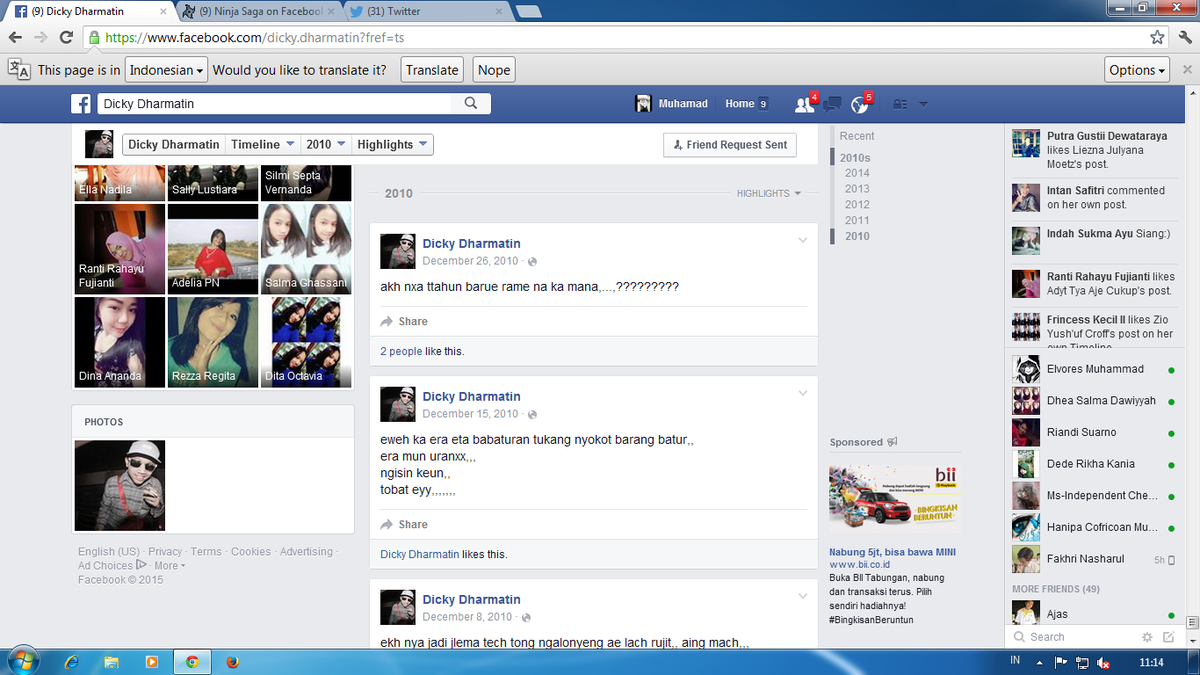Image resolution: width=1200 pixels, height=675 pixels.
Task: Open 2010 year dropdown in profile bar
Action: pyautogui.click(x=327, y=144)
